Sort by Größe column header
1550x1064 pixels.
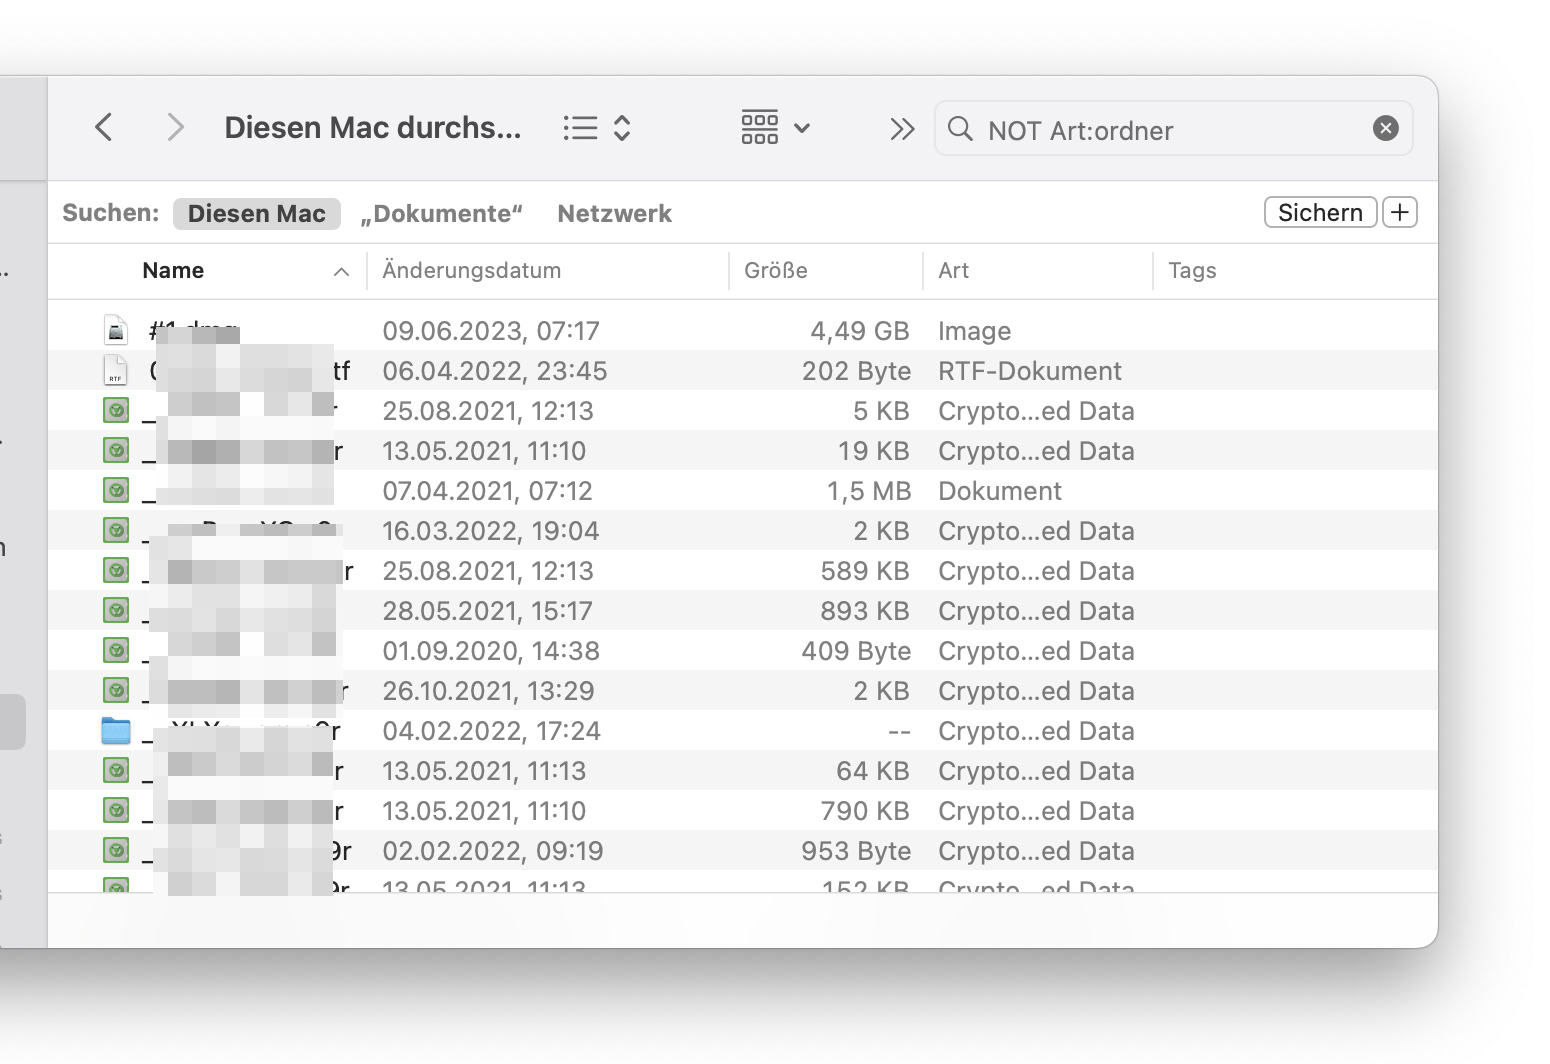click(775, 271)
